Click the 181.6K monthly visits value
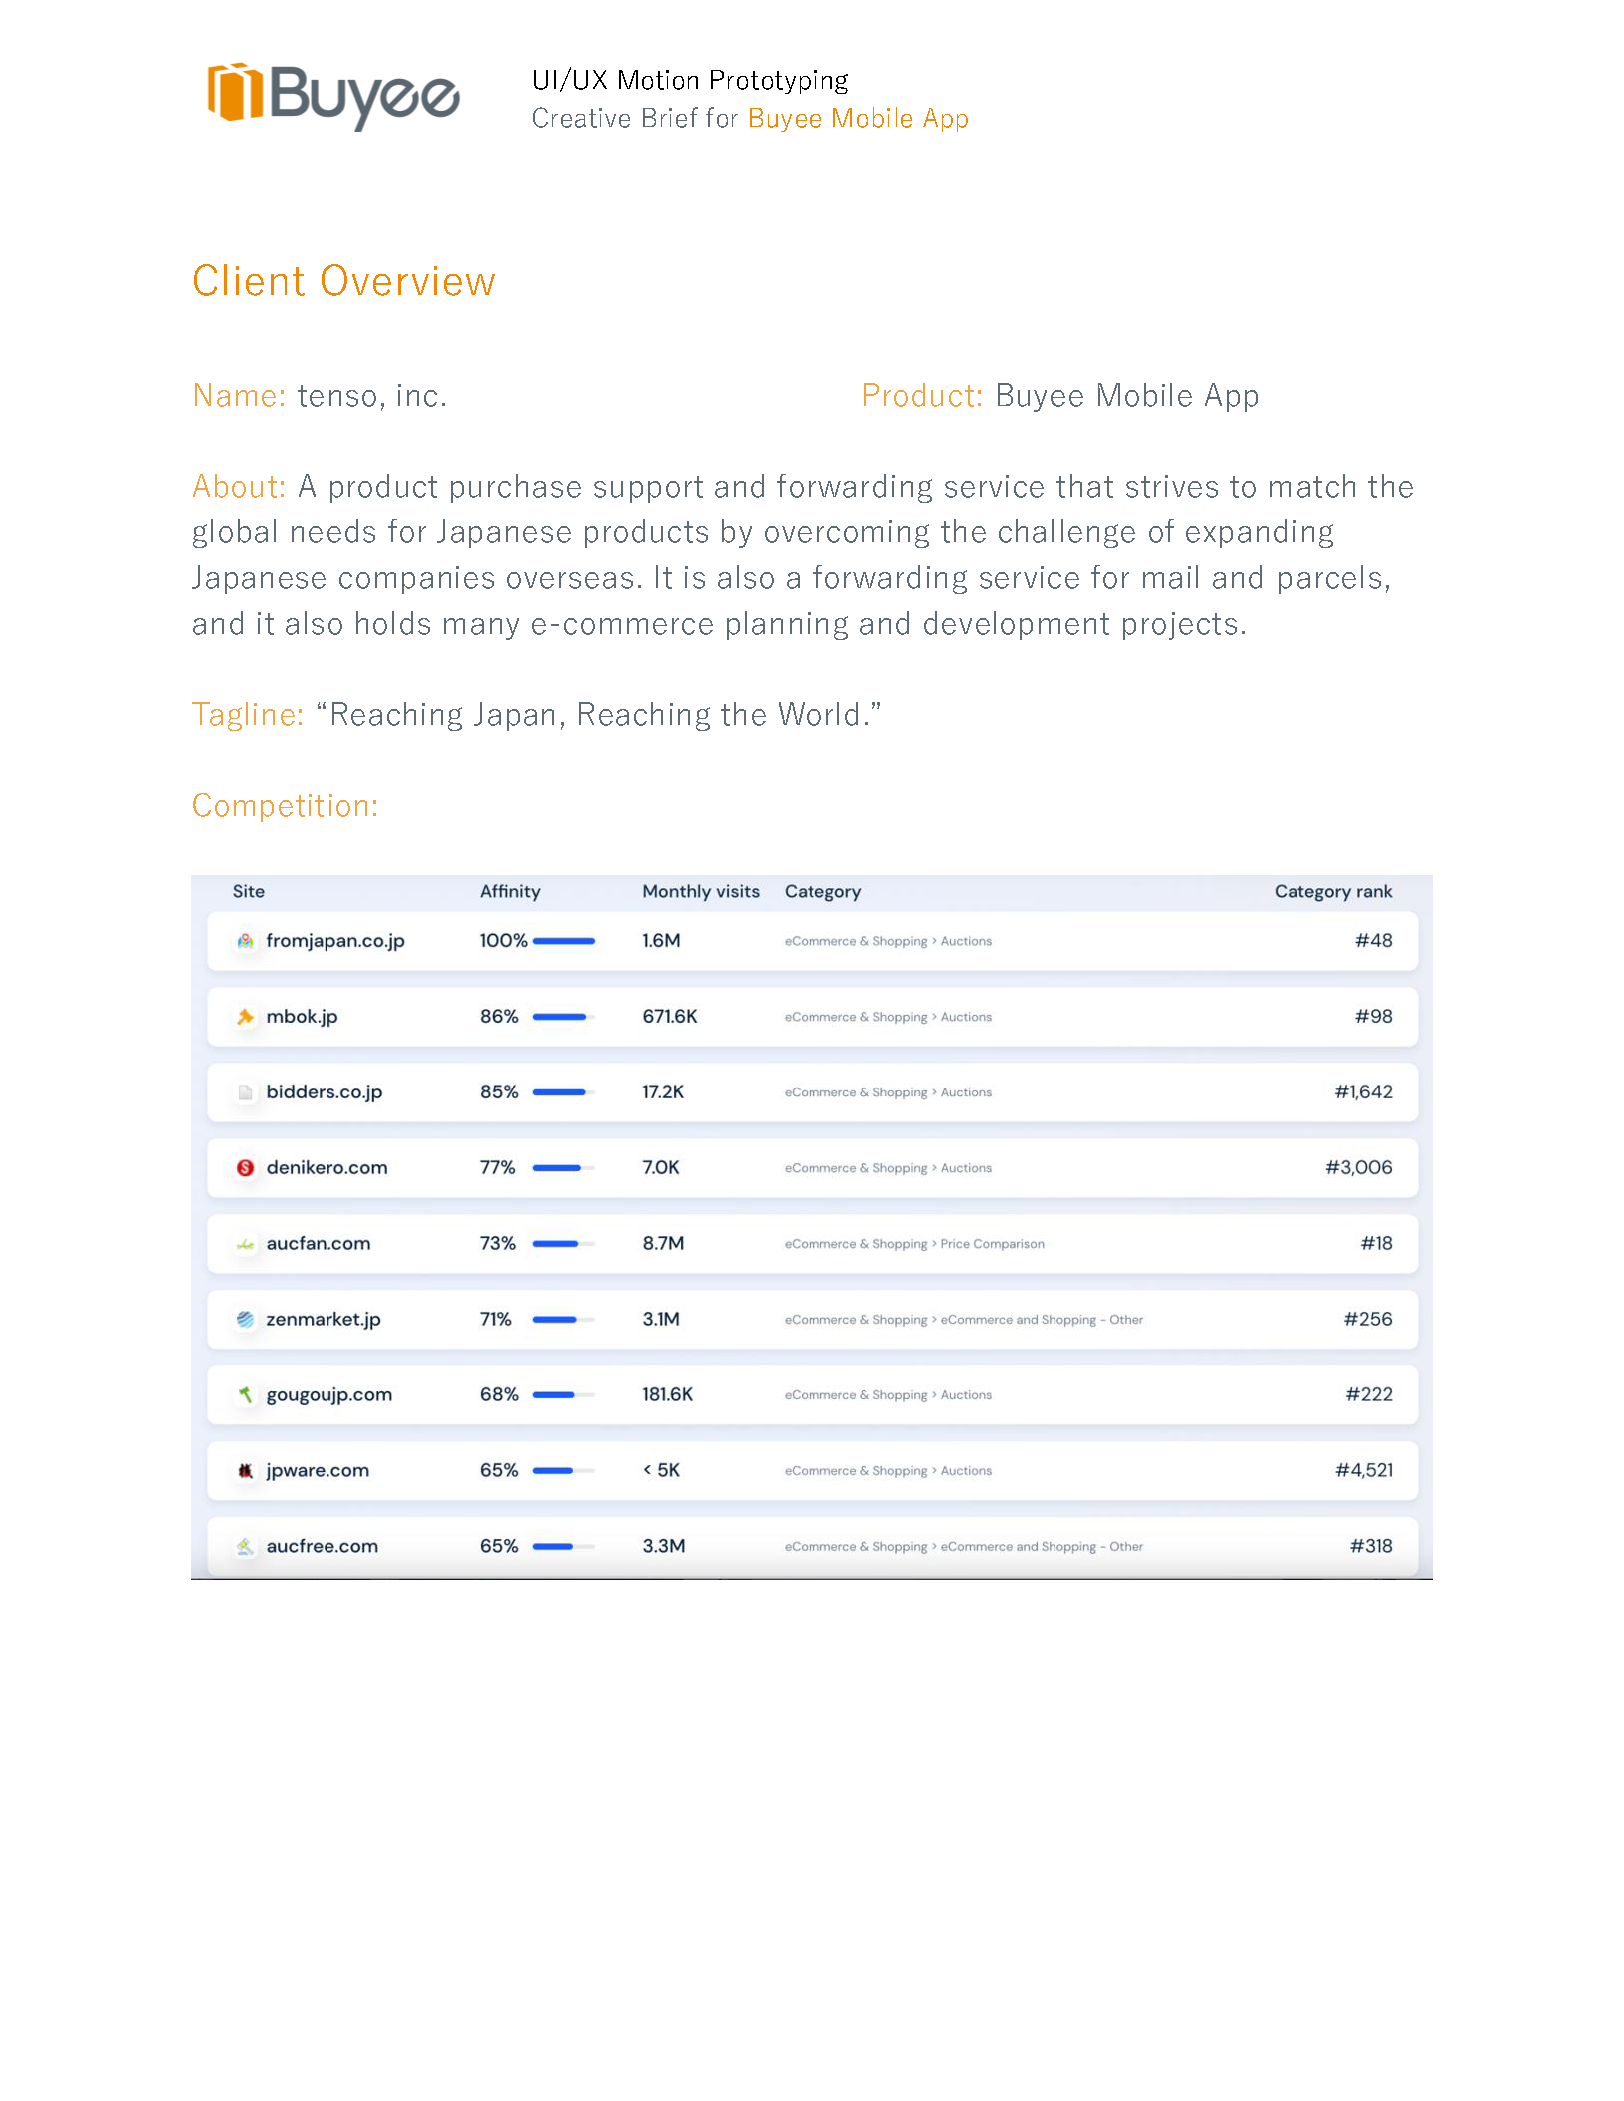 coord(667,1395)
